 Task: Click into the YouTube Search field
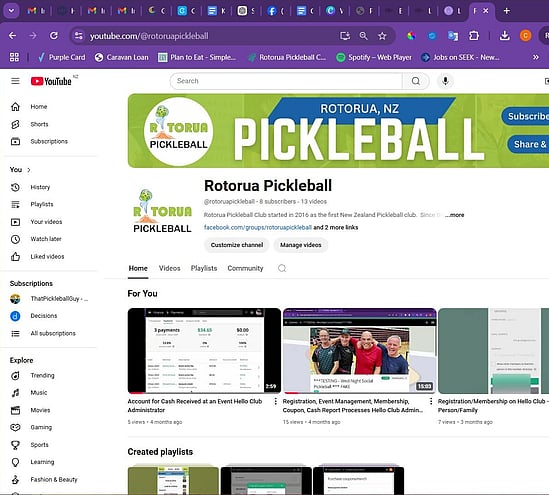(x=286, y=81)
